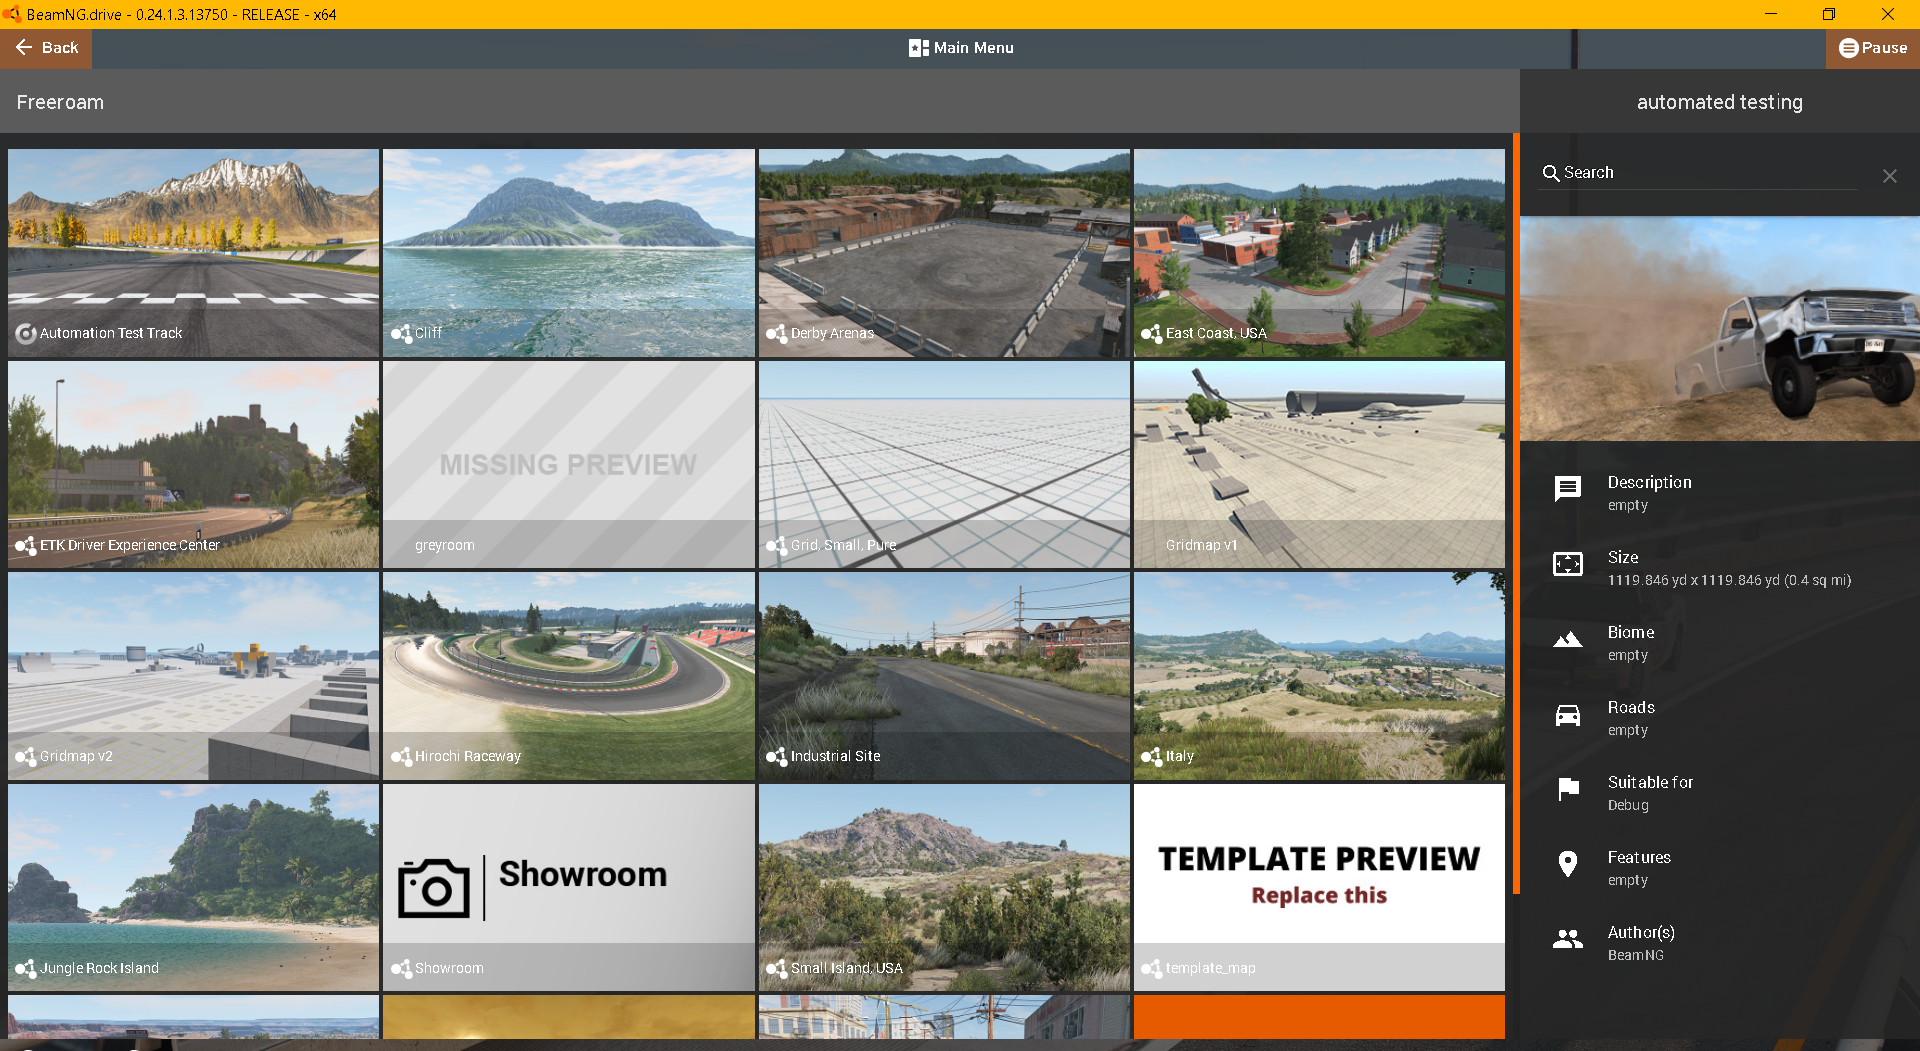
Task: Select the Small Island, USA map
Action: (x=944, y=888)
